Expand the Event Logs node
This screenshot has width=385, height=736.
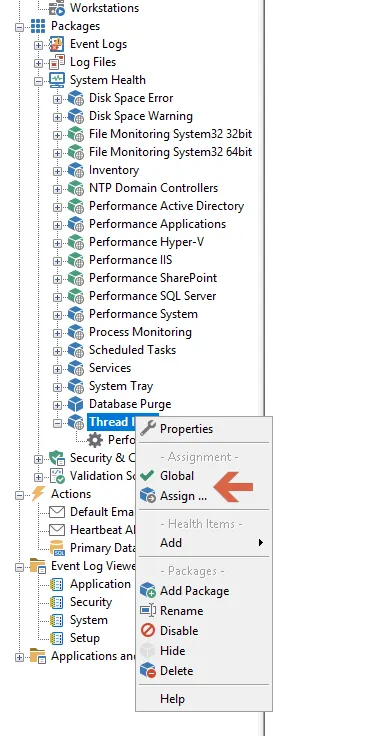pos(38,45)
